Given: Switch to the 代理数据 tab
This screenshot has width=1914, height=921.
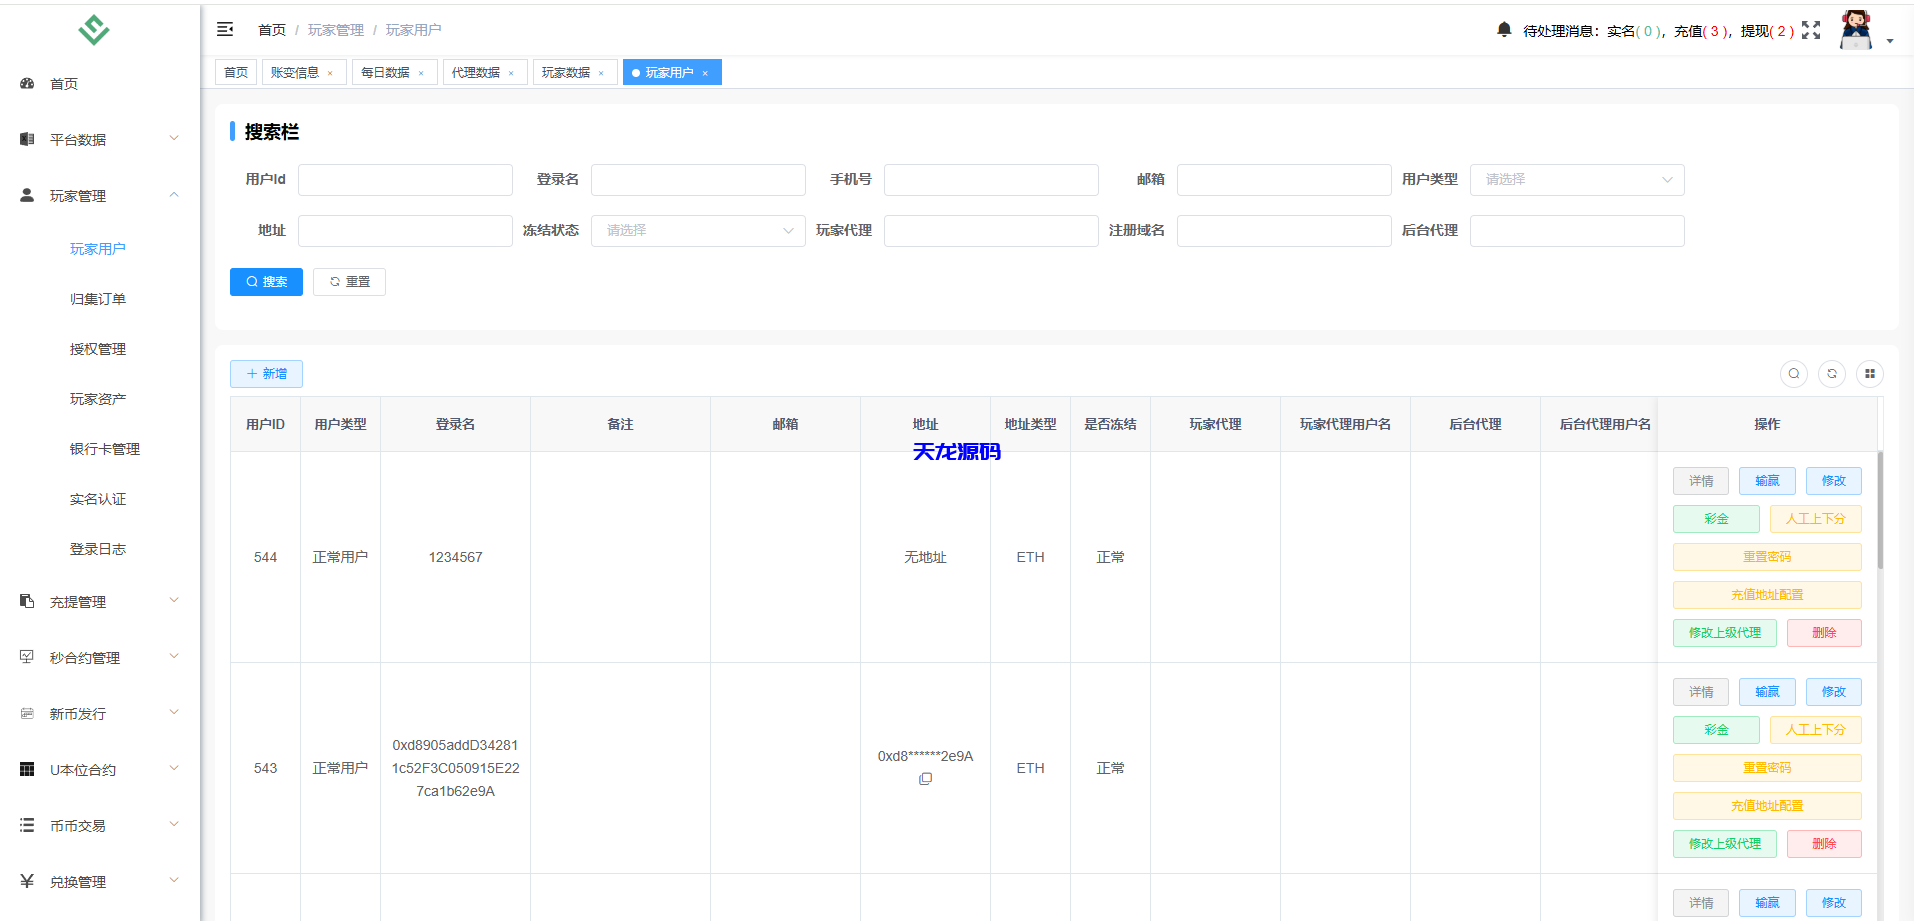Looking at the screenshot, I should coord(477,71).
